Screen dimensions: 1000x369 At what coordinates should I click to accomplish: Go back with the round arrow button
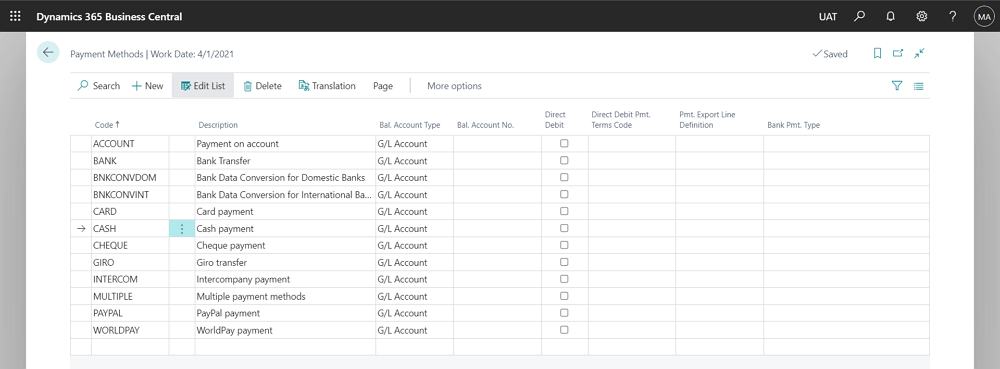pos(48,52)
